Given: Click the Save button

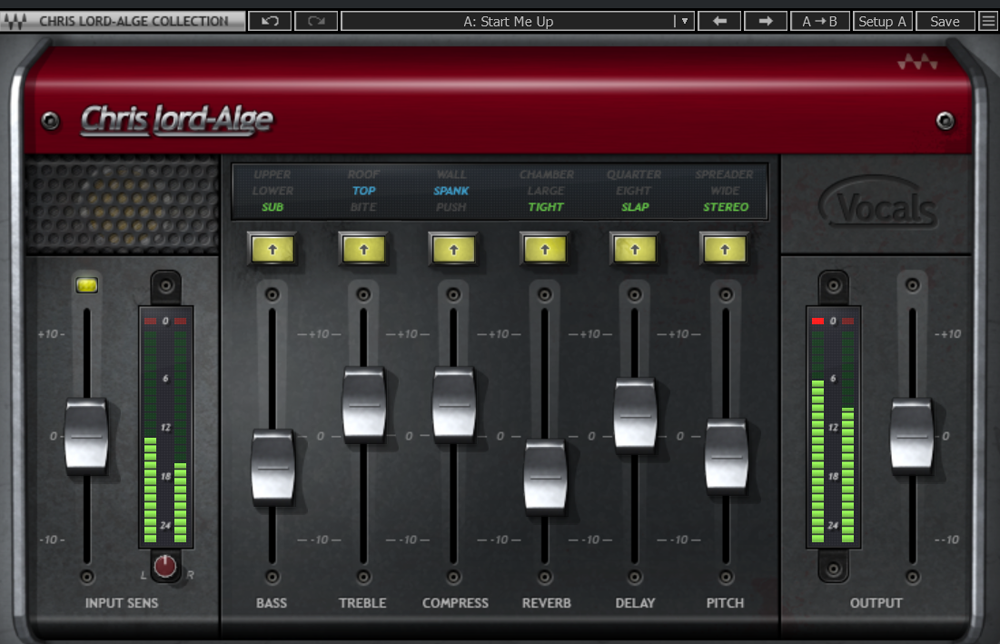Looking at the screenshot, I should tap(945, 21).
